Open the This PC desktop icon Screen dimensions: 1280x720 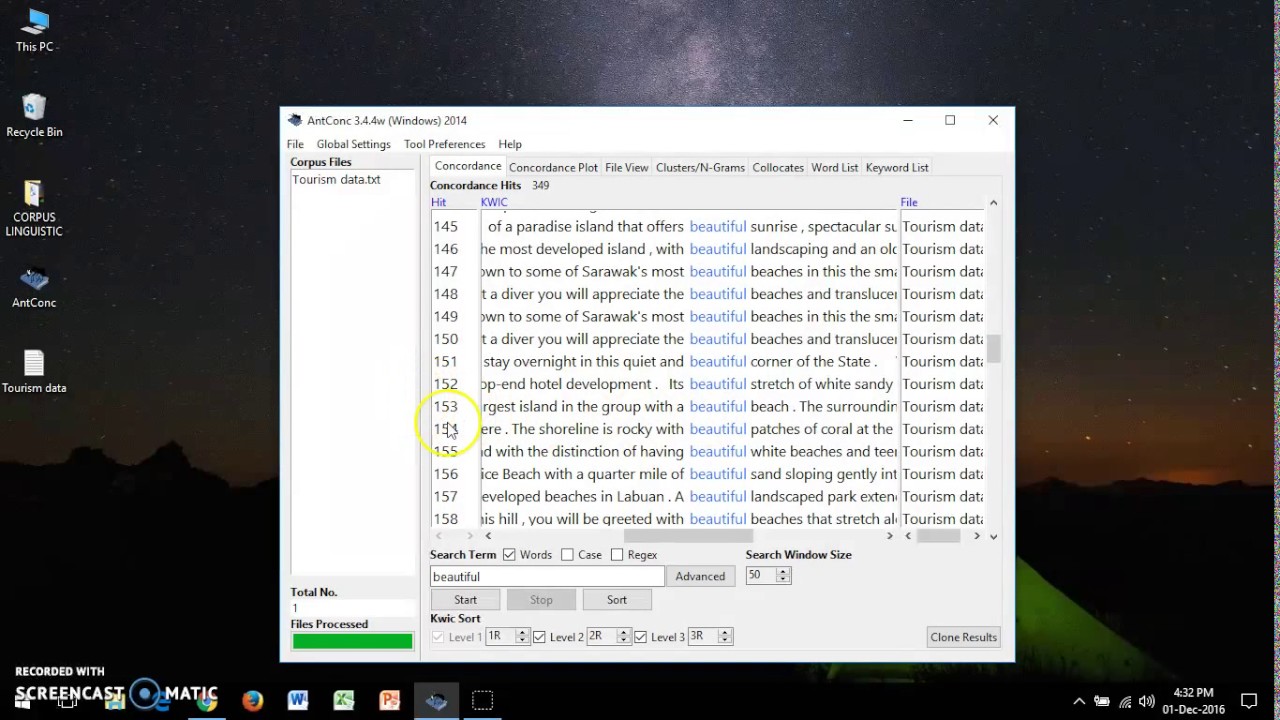tap(34, 31)
